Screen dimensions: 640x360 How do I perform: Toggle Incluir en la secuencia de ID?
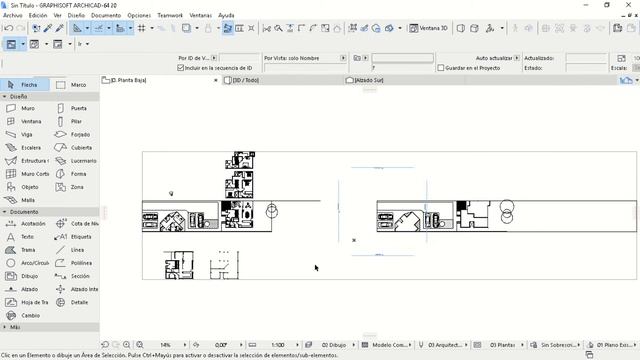tap(181, 68)
